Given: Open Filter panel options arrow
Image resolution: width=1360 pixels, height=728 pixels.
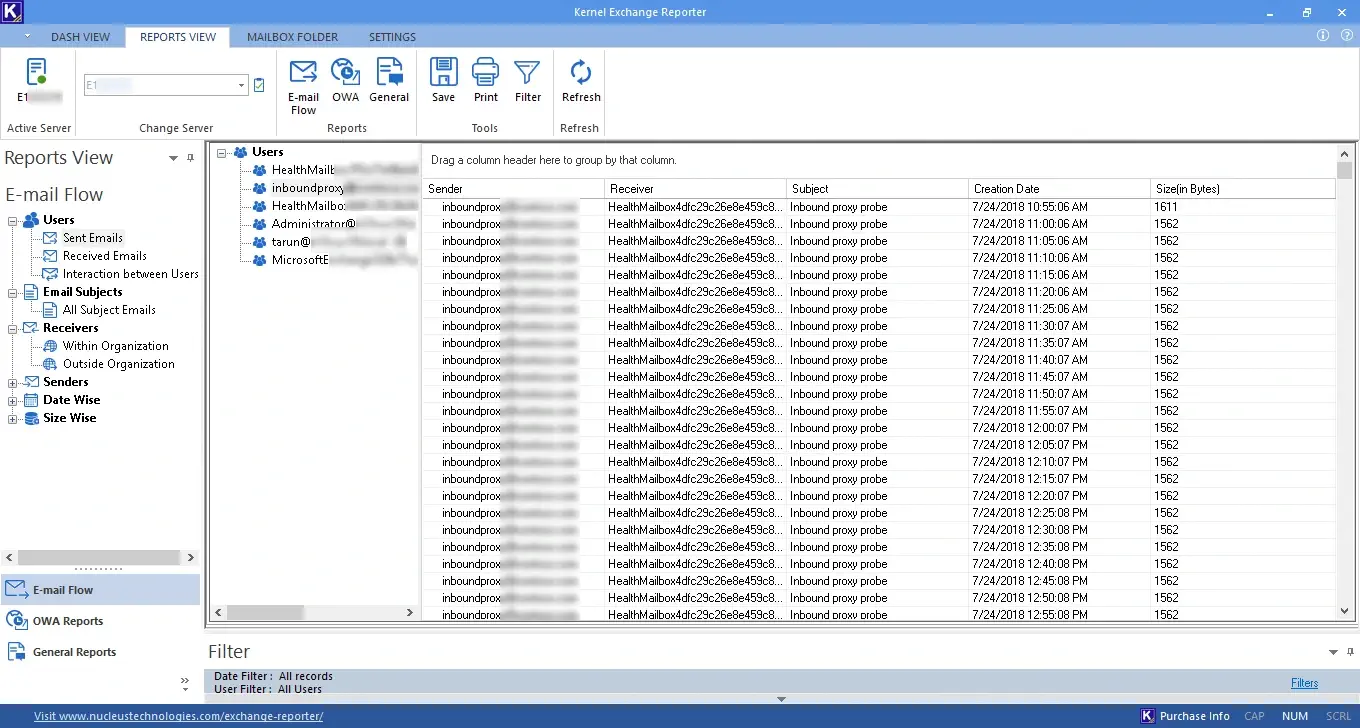Looking at the screenshot, I should 1333,652.
